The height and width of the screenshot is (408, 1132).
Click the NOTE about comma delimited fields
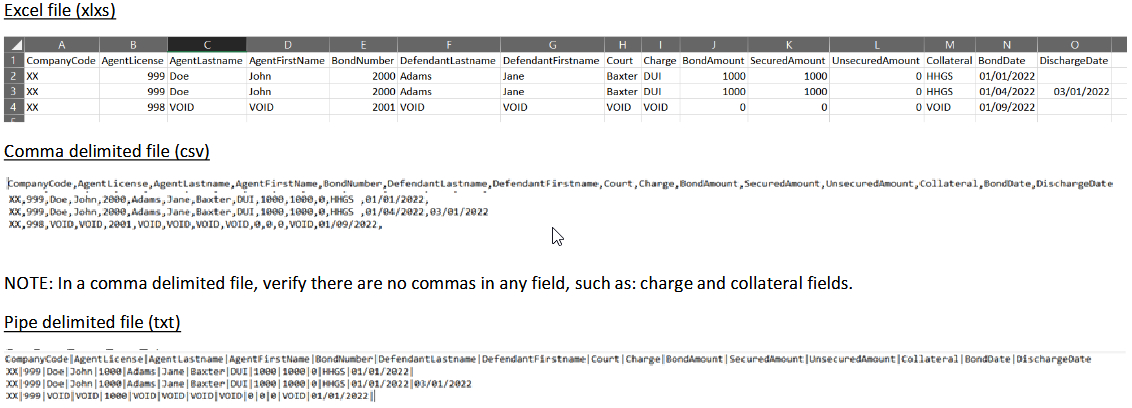tap(429, 284)
